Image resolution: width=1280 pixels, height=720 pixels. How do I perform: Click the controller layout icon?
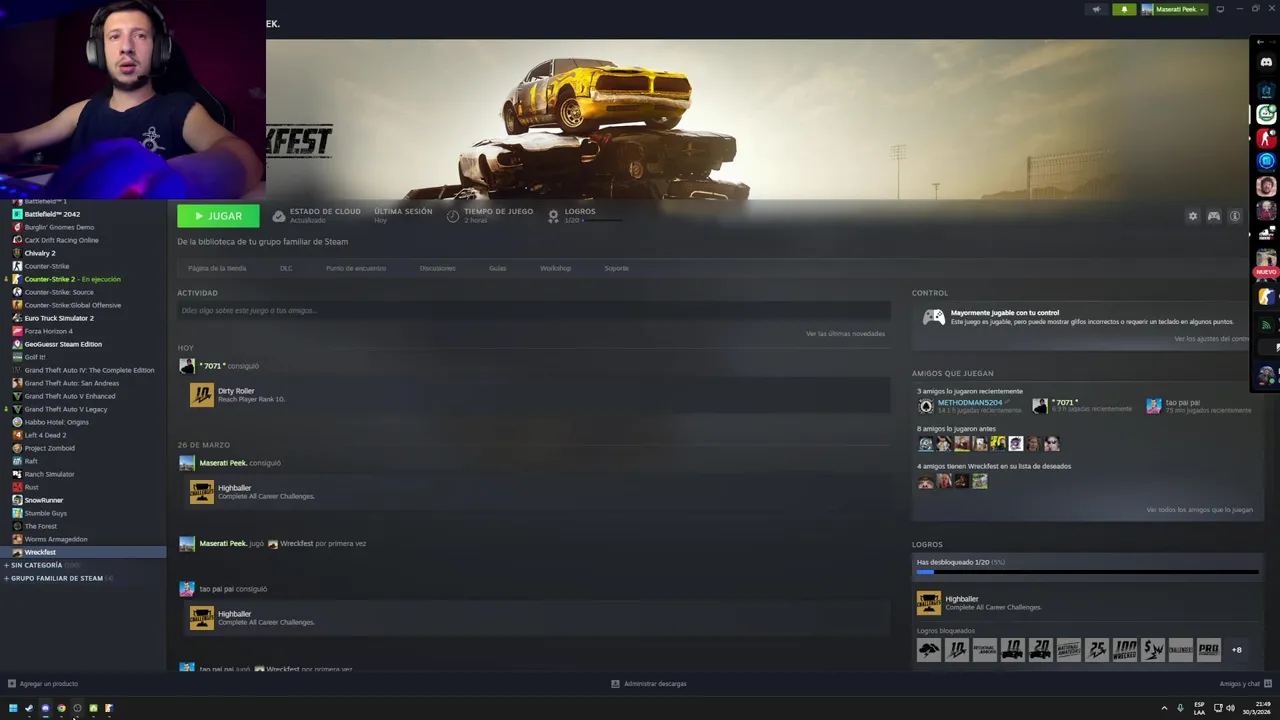pyautogui.click(x=1213, y=216)
